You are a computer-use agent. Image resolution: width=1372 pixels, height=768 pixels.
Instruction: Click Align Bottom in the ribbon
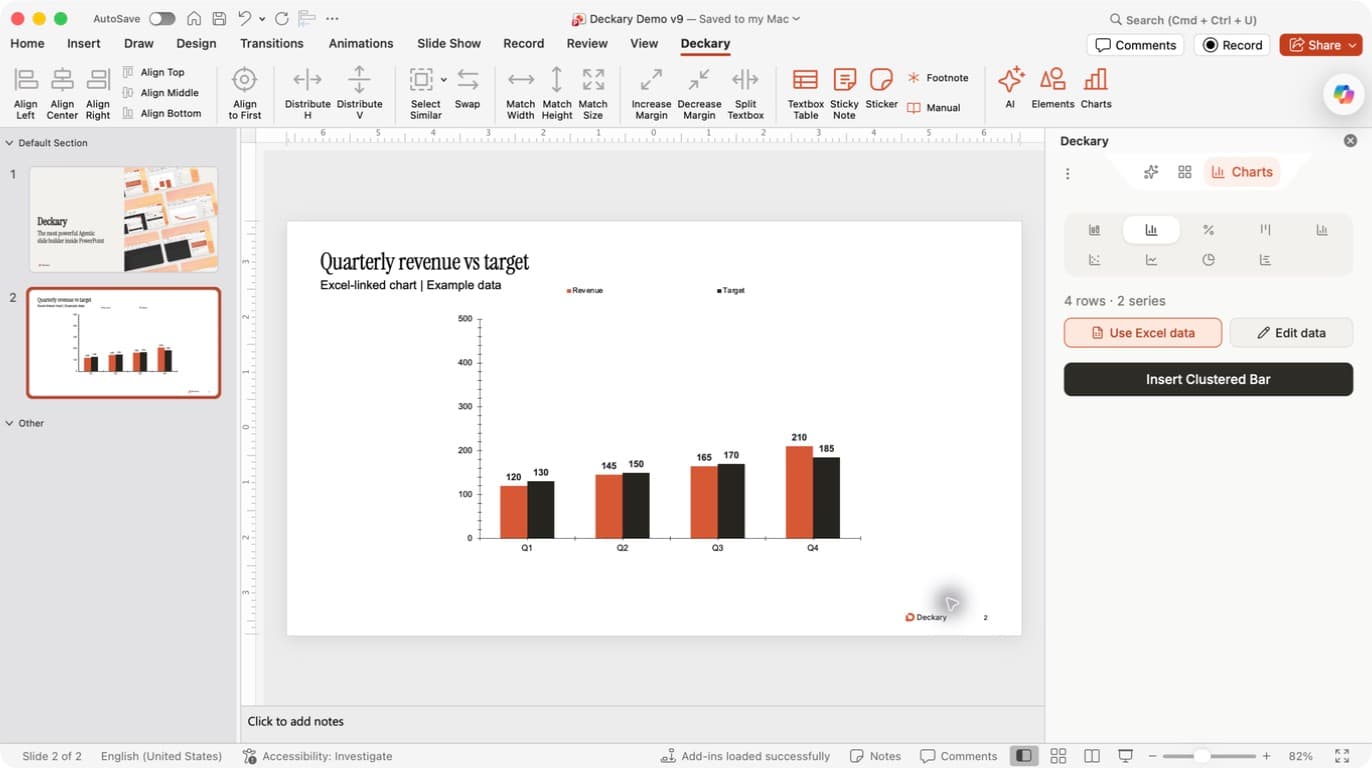tap(162, 113)
